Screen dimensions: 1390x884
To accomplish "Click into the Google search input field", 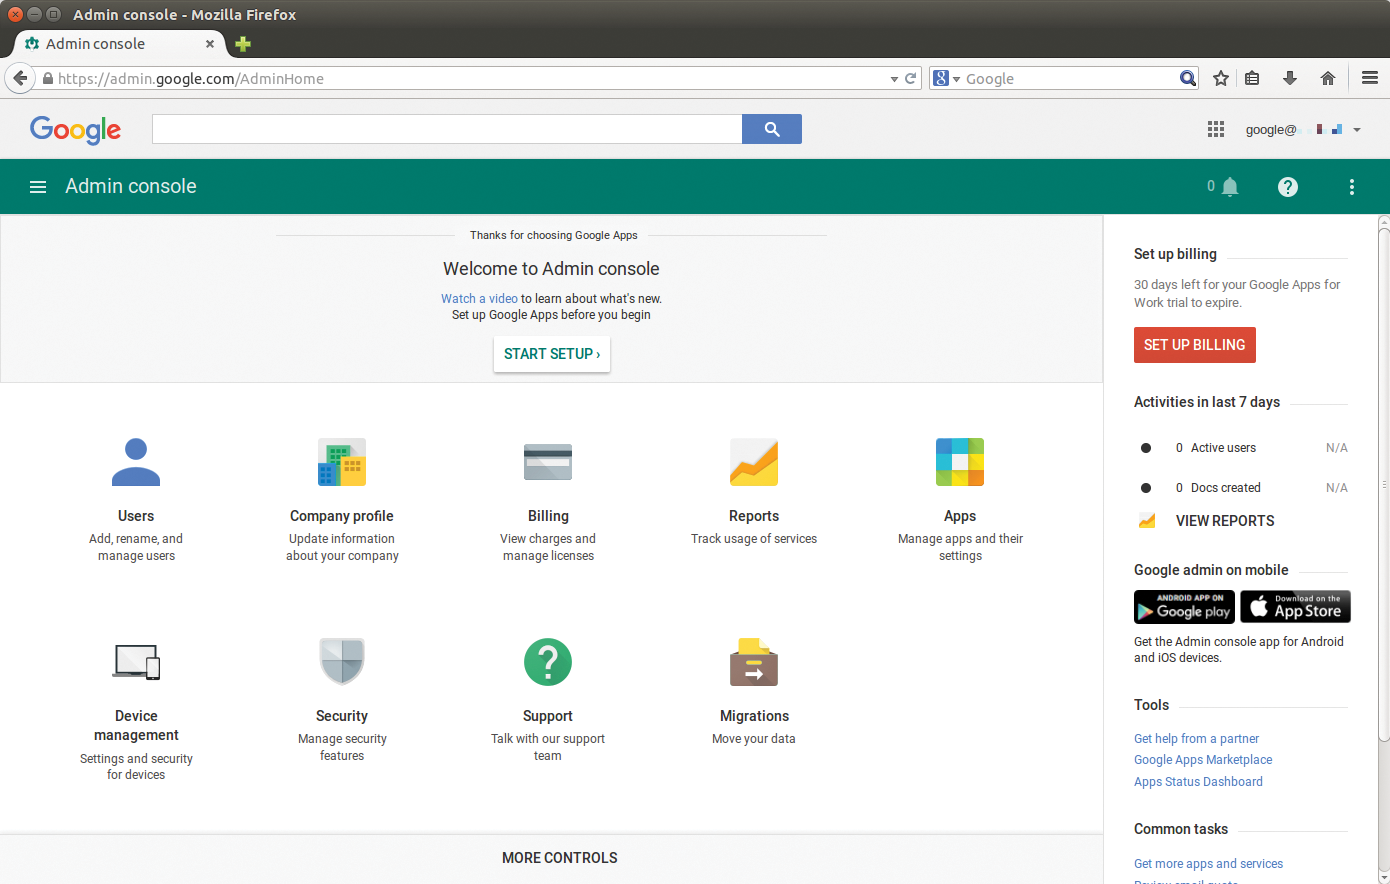I will (x=447, y=129).
